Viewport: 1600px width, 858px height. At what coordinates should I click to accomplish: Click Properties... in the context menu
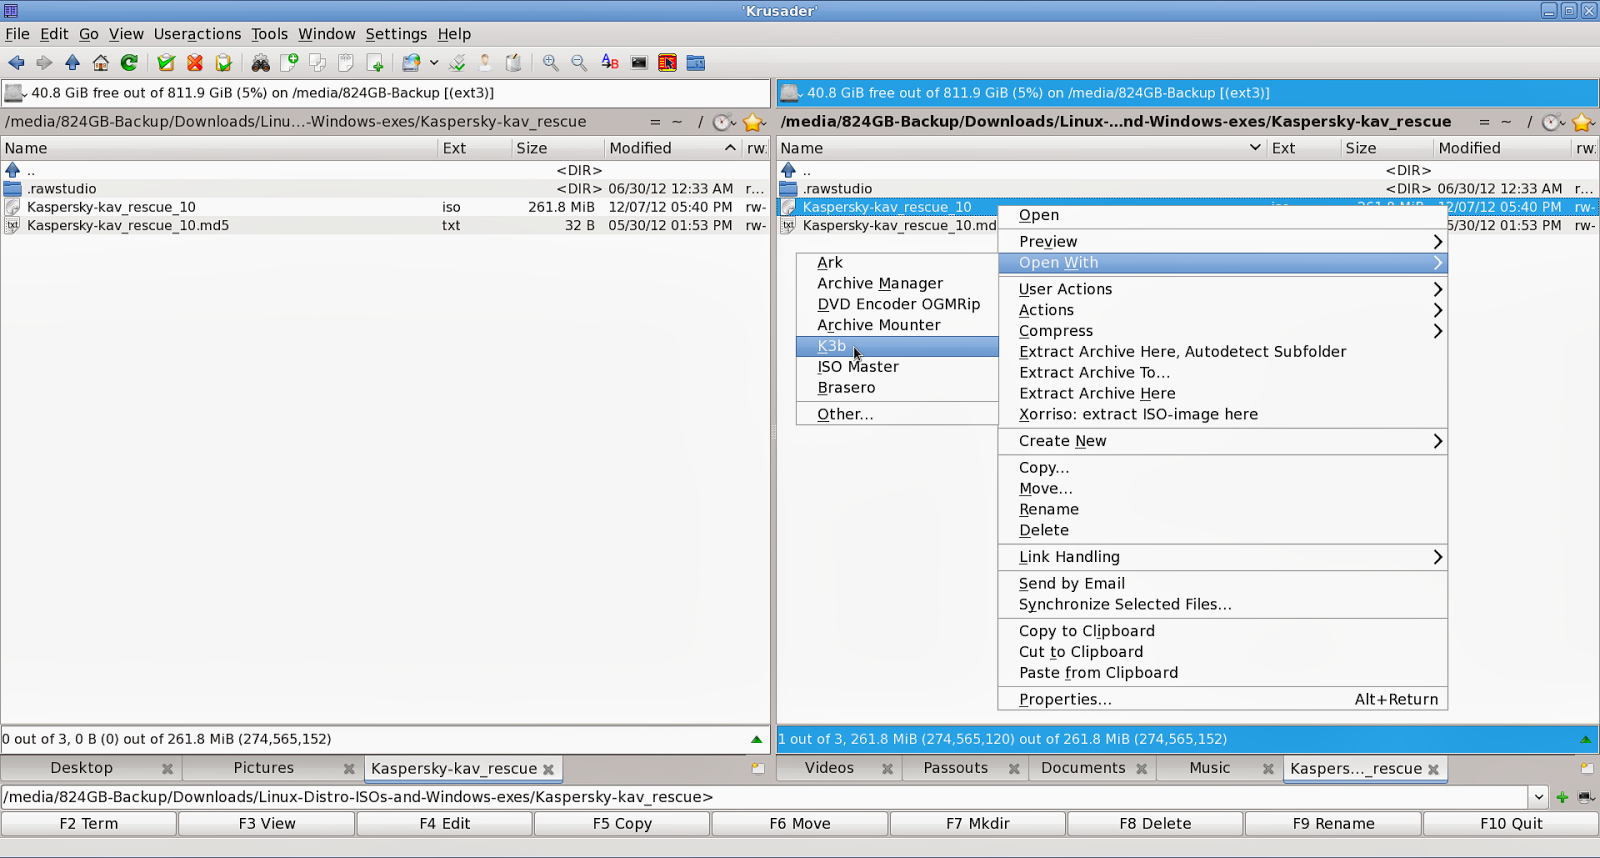coord(1222,700)
